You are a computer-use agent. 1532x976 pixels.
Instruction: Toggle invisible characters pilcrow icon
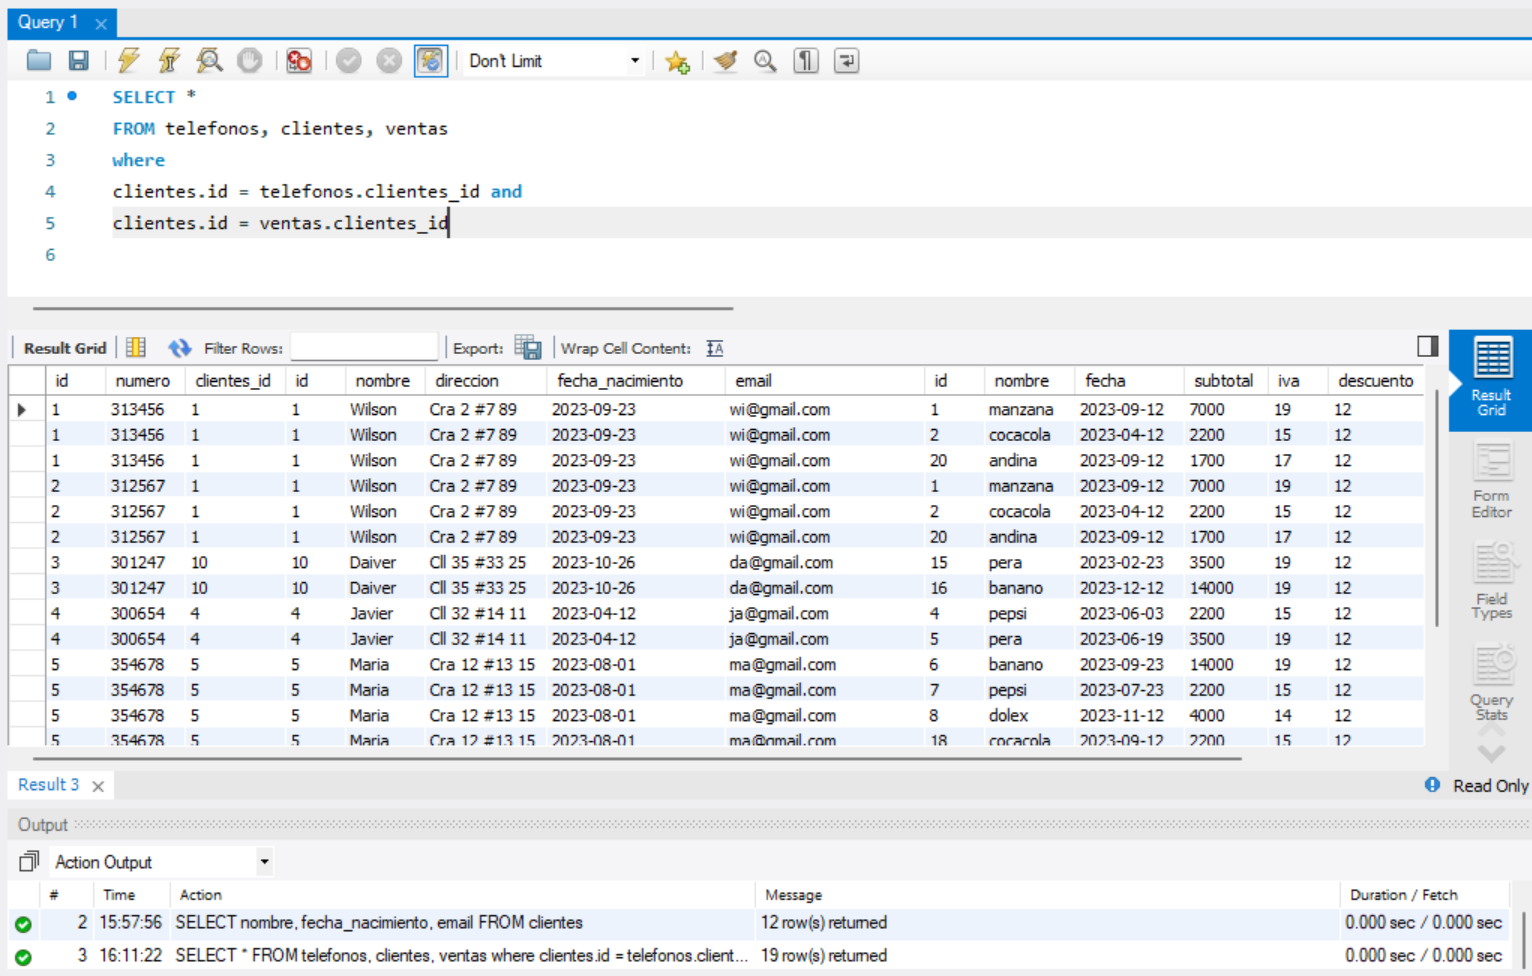[806, 61]
